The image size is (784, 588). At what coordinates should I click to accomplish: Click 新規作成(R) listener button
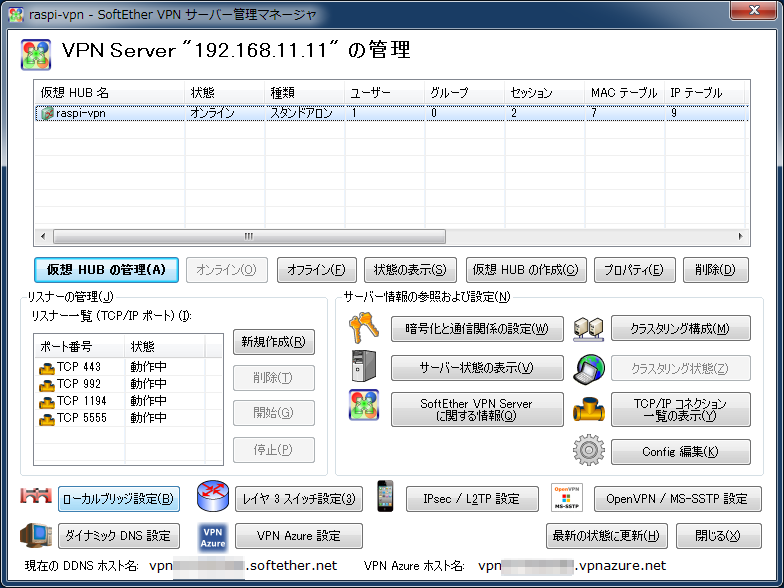(274, 342)
